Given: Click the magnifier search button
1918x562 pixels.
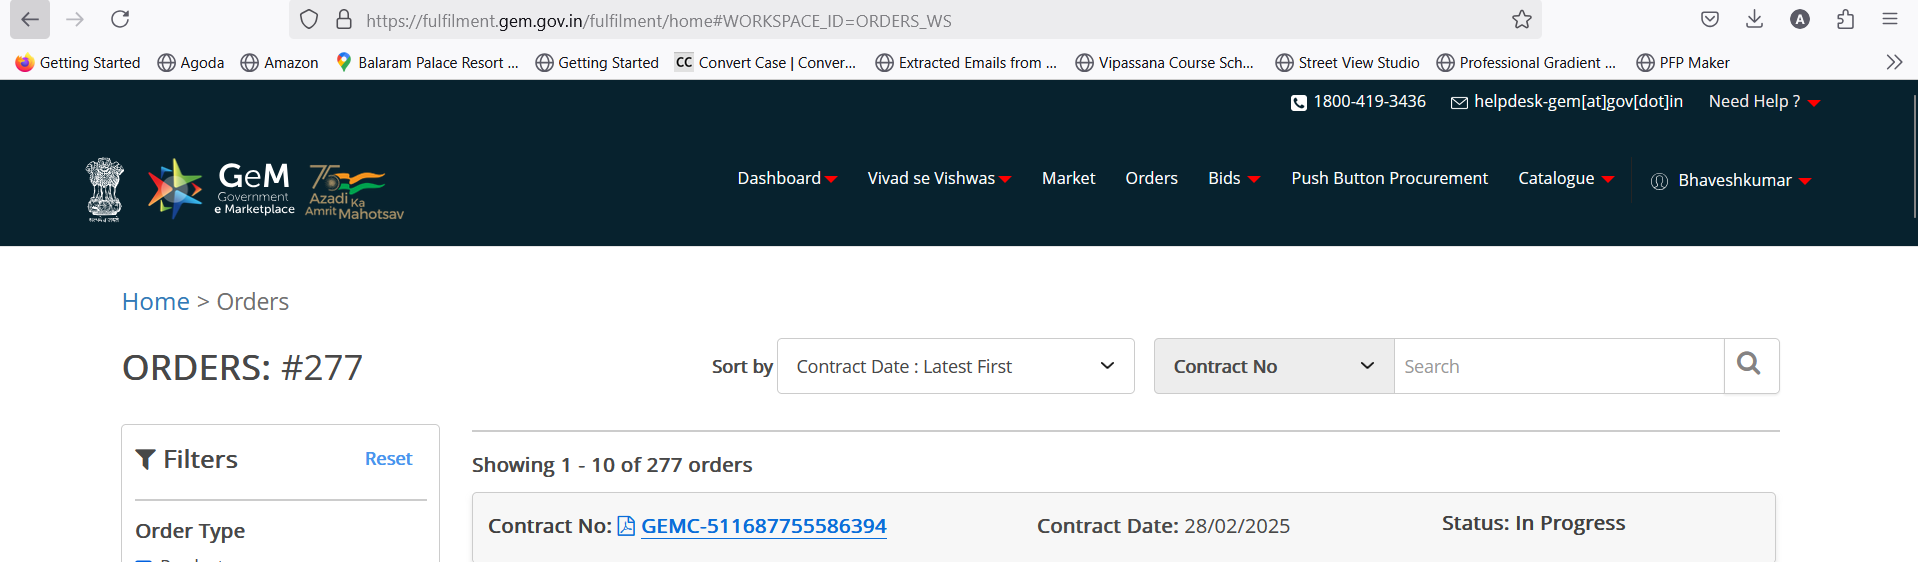Looking at the screenshot, I should 1750,365.
